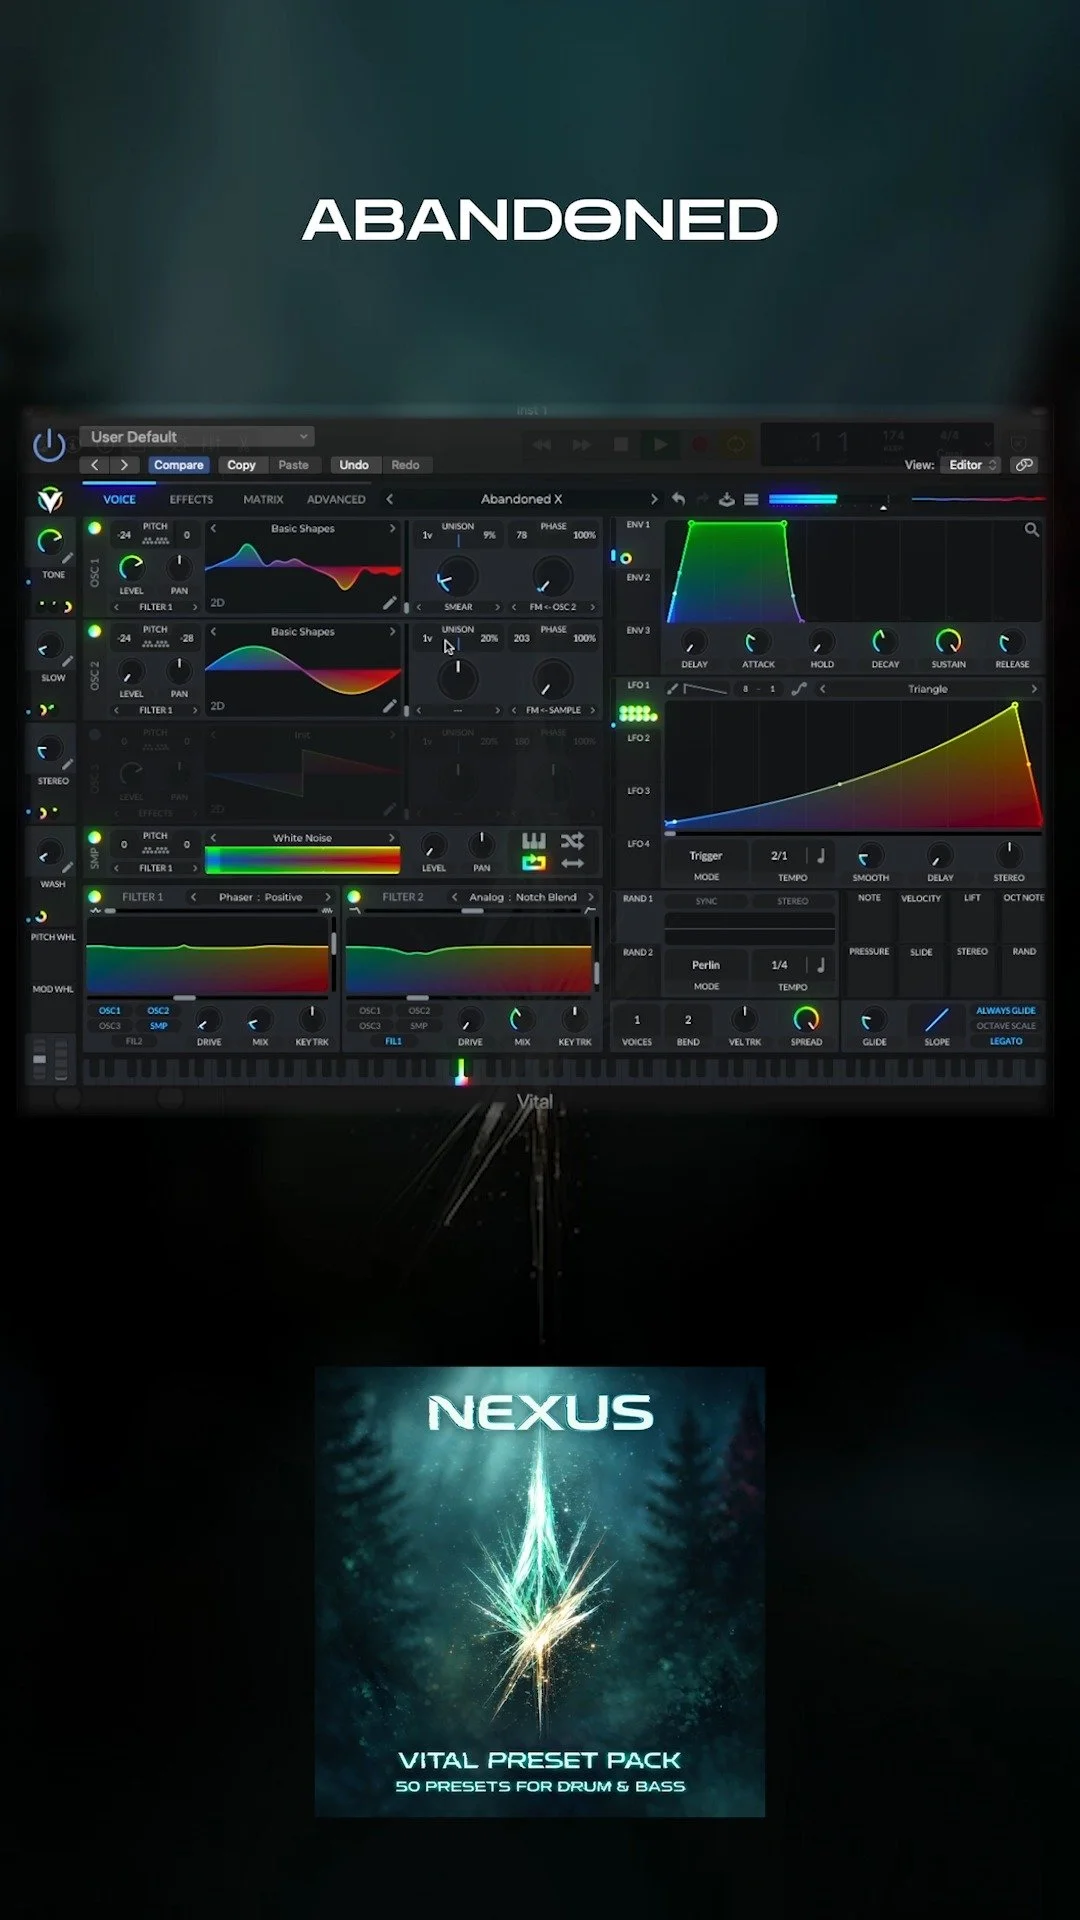Toggle Filter 2 on/off light

click(354, 896)
